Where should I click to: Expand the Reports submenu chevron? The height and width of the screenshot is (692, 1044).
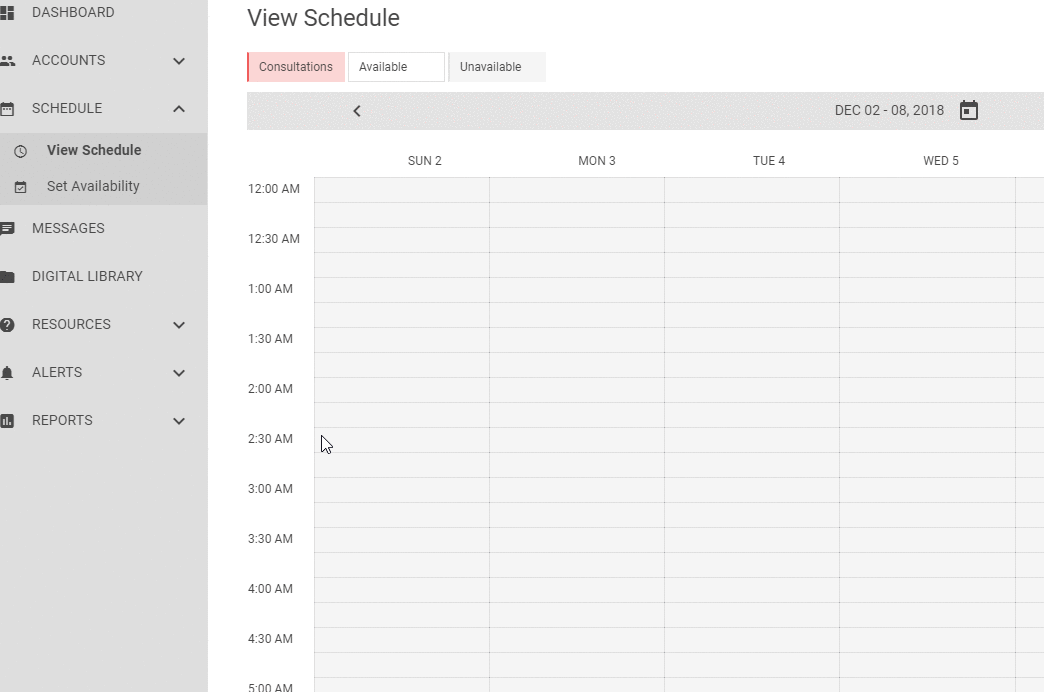click(x=179, y=421)
